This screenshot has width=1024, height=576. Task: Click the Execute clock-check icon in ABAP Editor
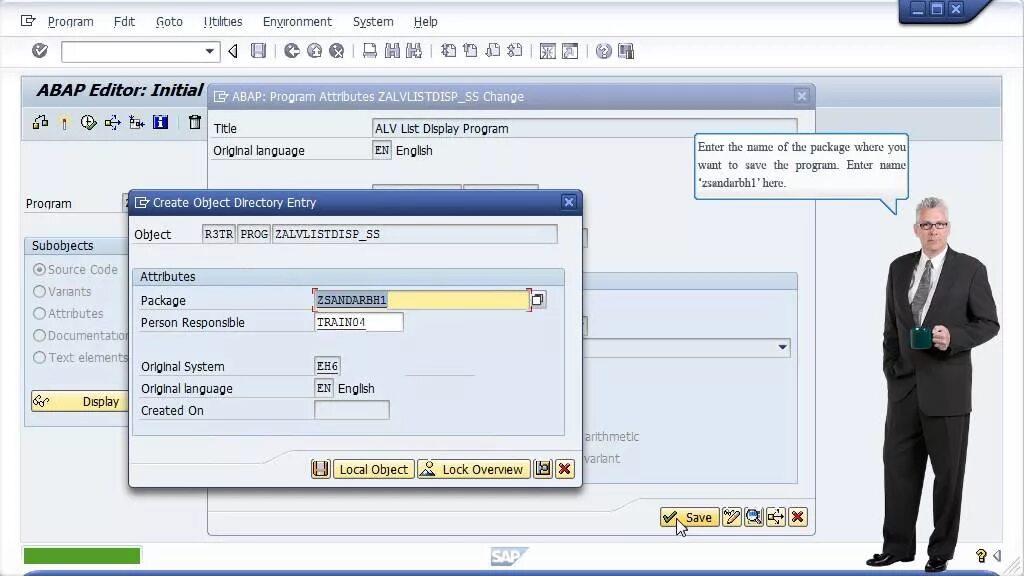[x=88, y=122]
